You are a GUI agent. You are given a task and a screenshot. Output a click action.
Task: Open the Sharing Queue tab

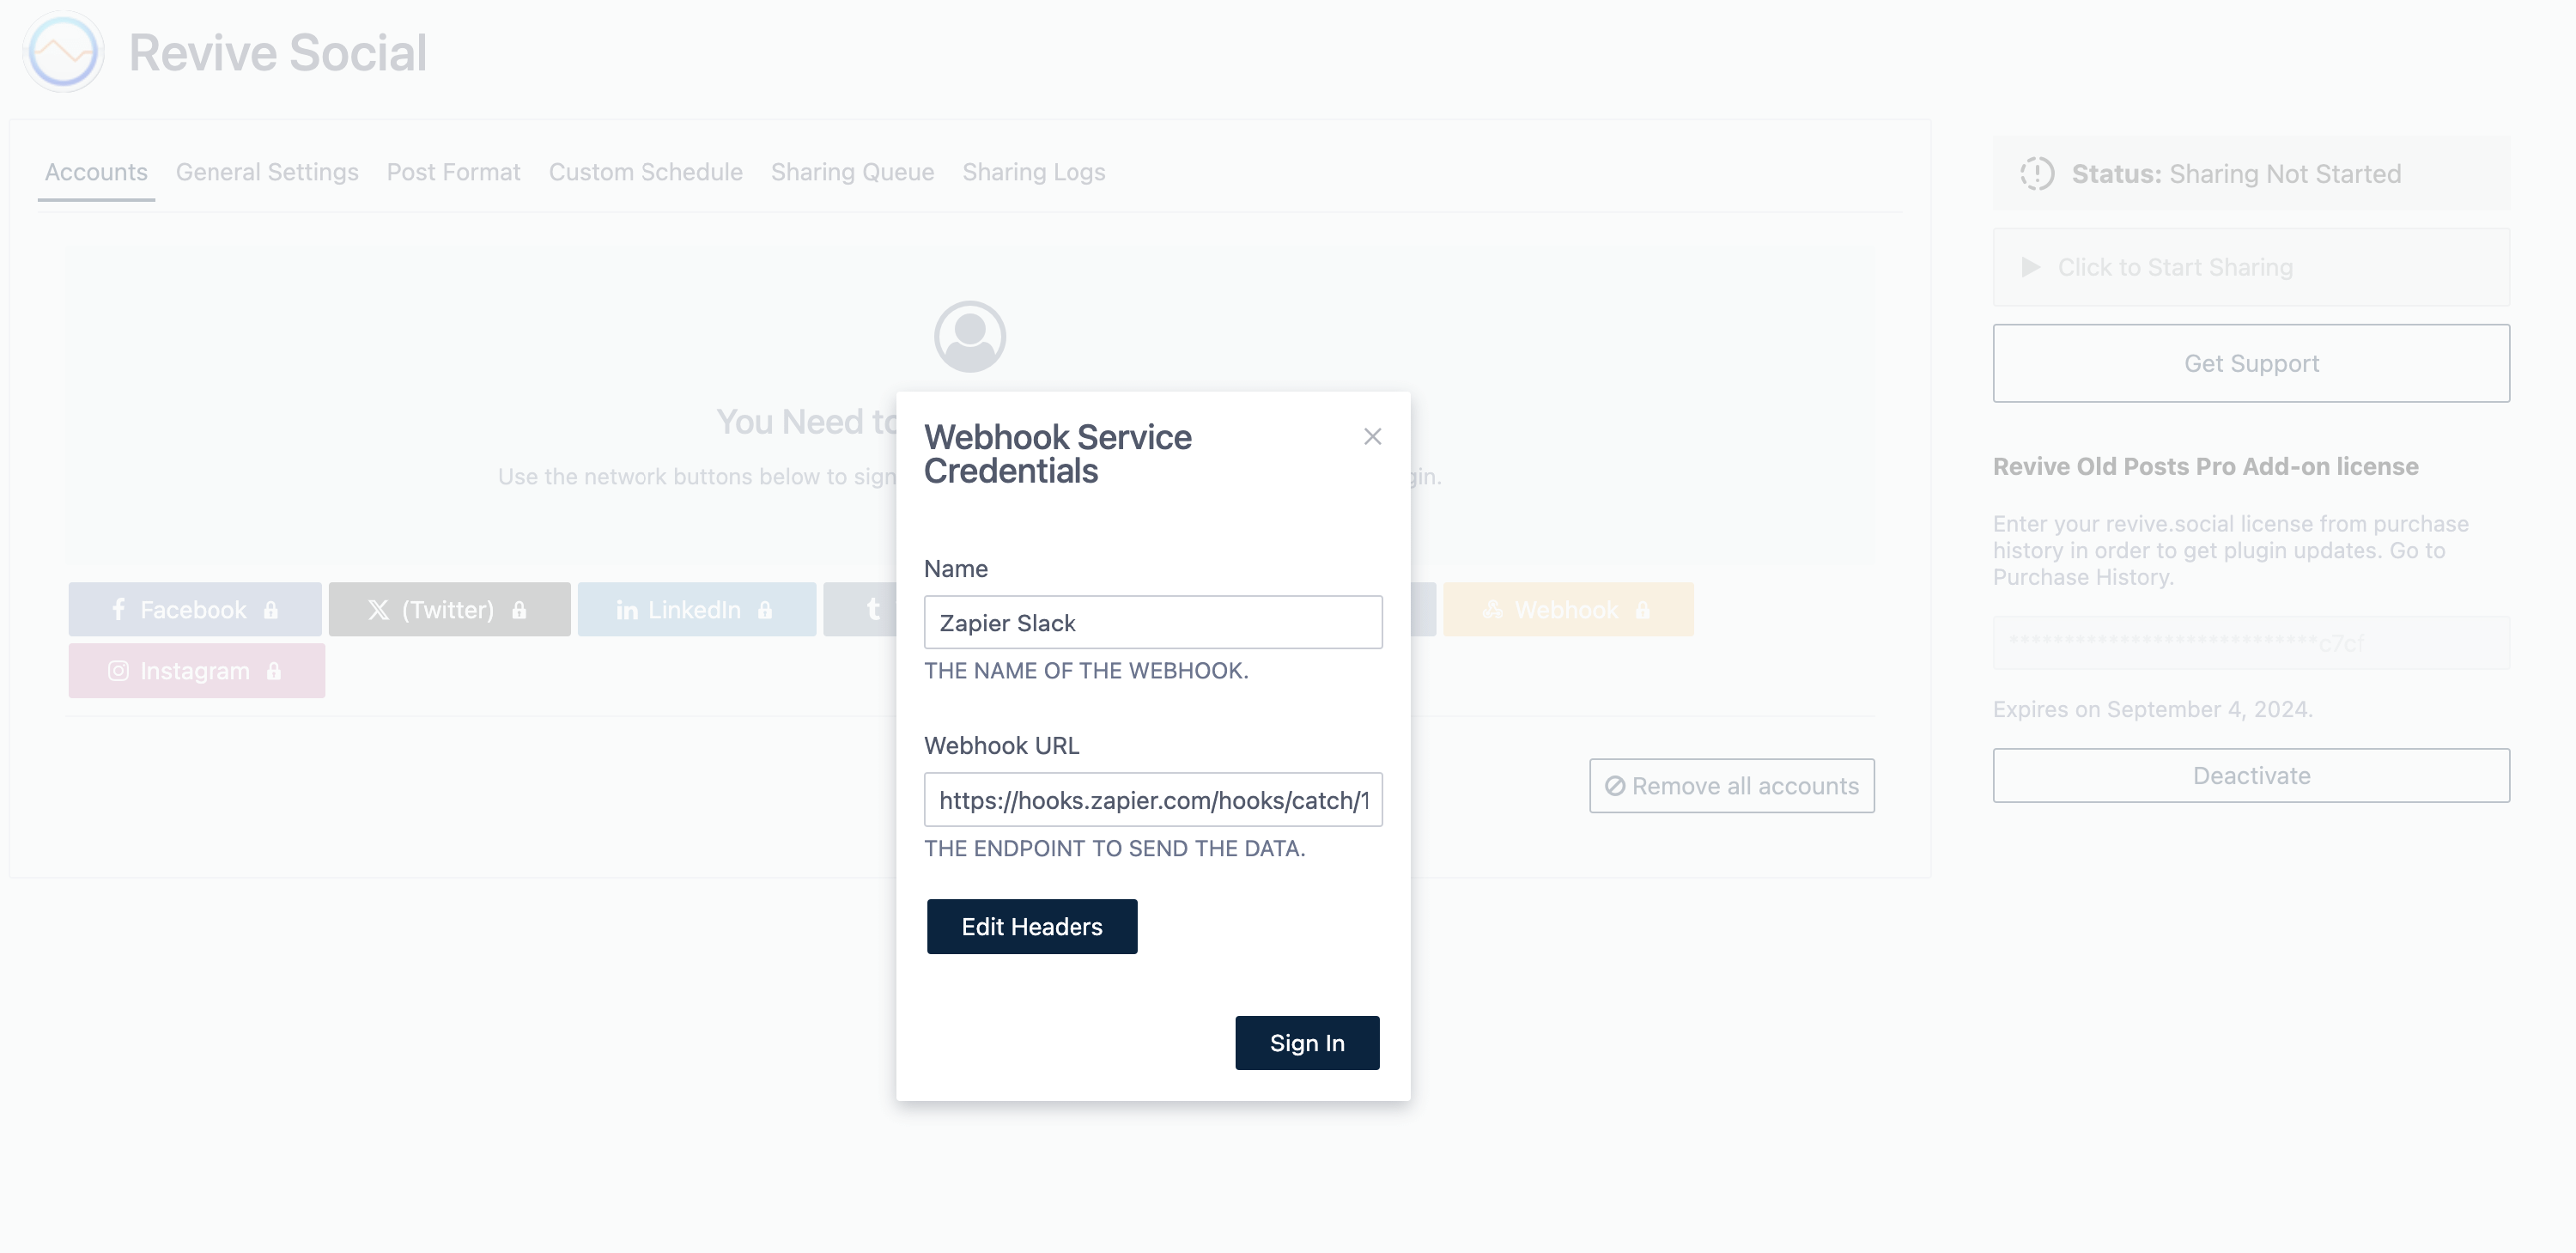852,172
